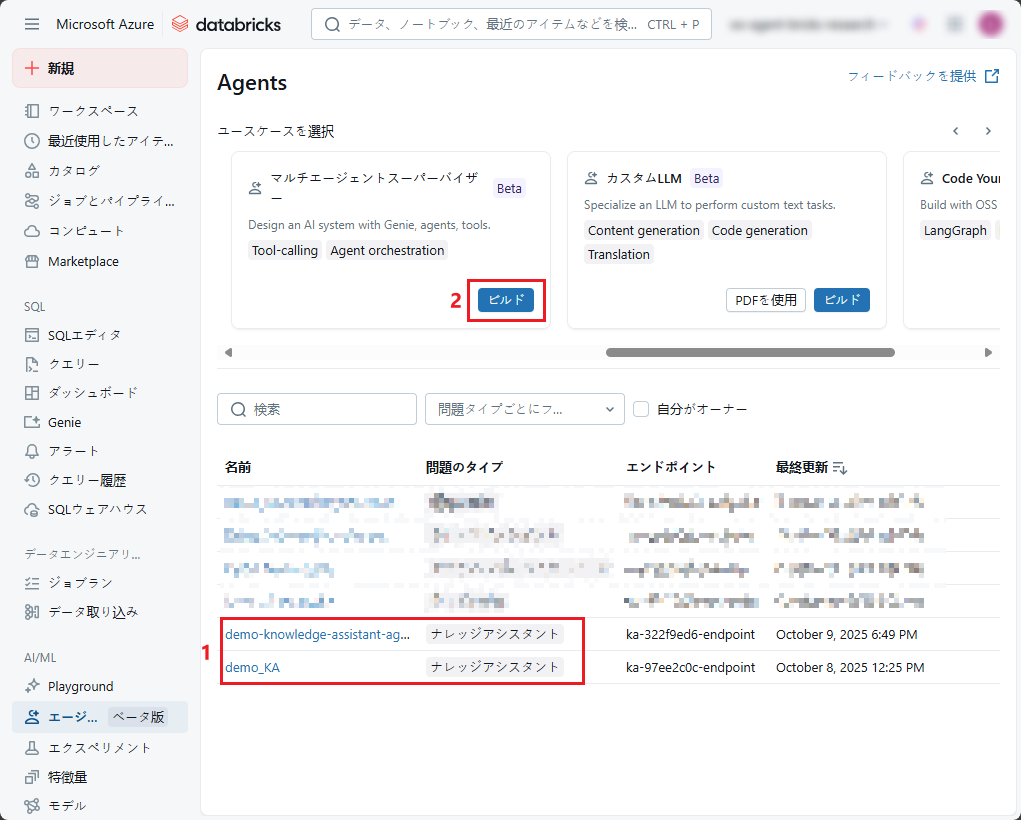Click the previous use-case carousel chevron
This screenshot has height=820, width=1021.
point(956,131)
